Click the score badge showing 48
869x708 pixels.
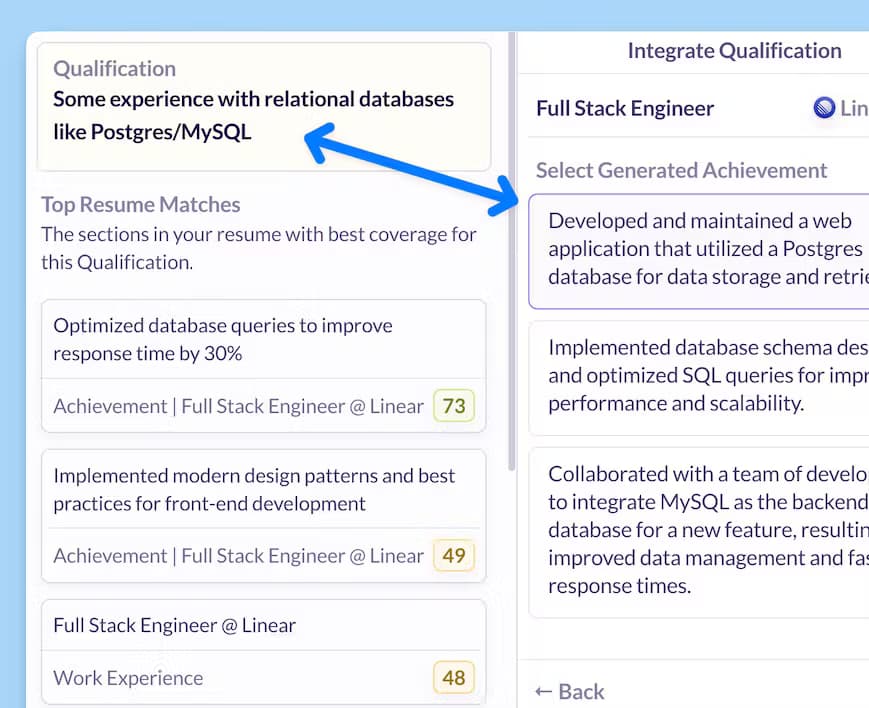pyautogui.click(x=454, y=678)
